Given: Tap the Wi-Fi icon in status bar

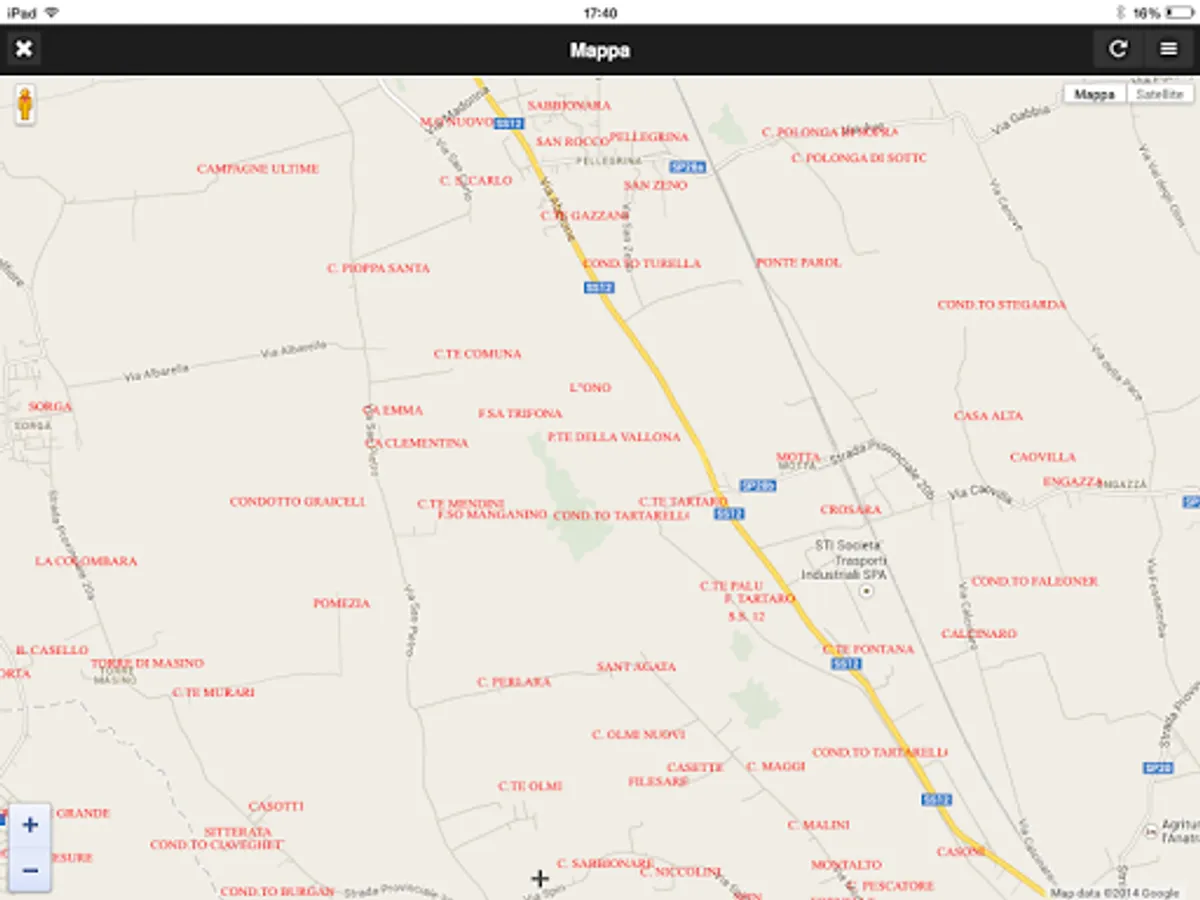Looking at the screenshot, I should [x=52, y=13].
